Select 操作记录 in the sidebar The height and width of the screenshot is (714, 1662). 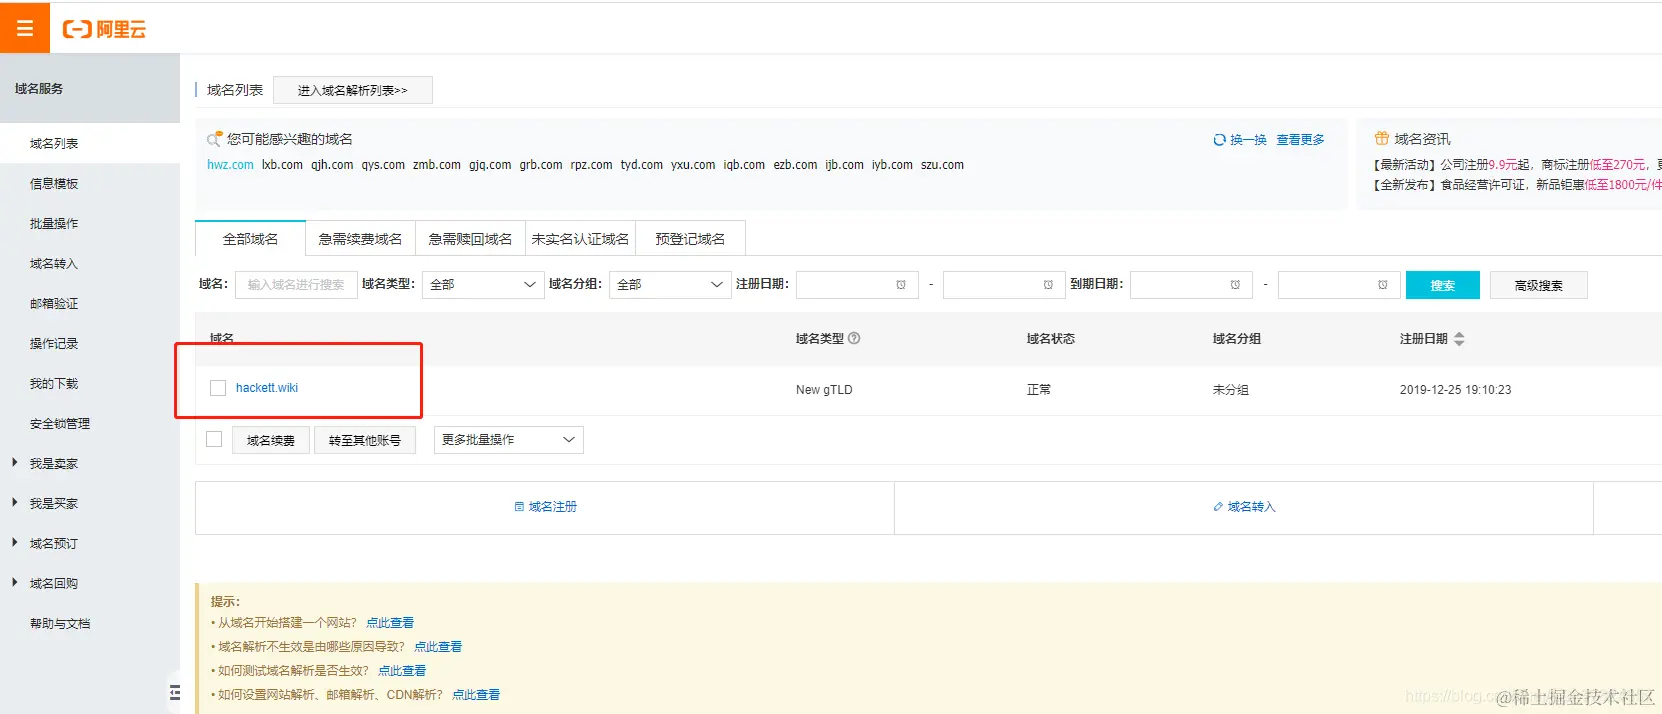pyautogui.click(x=90, y=344)
